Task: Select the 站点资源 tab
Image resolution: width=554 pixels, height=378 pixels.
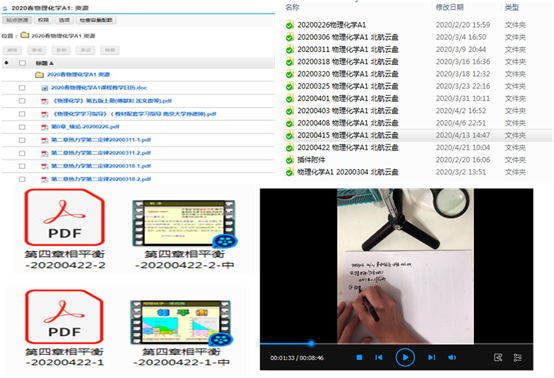Action: point(17,20)
